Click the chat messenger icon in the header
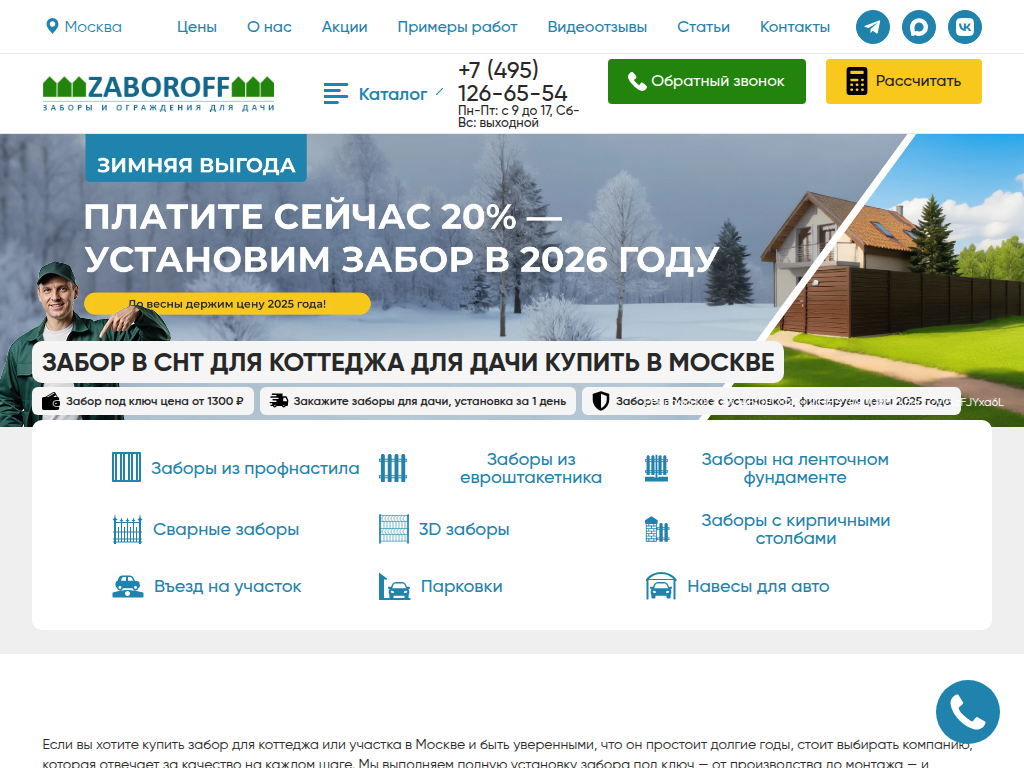 (x=918, y=27)
